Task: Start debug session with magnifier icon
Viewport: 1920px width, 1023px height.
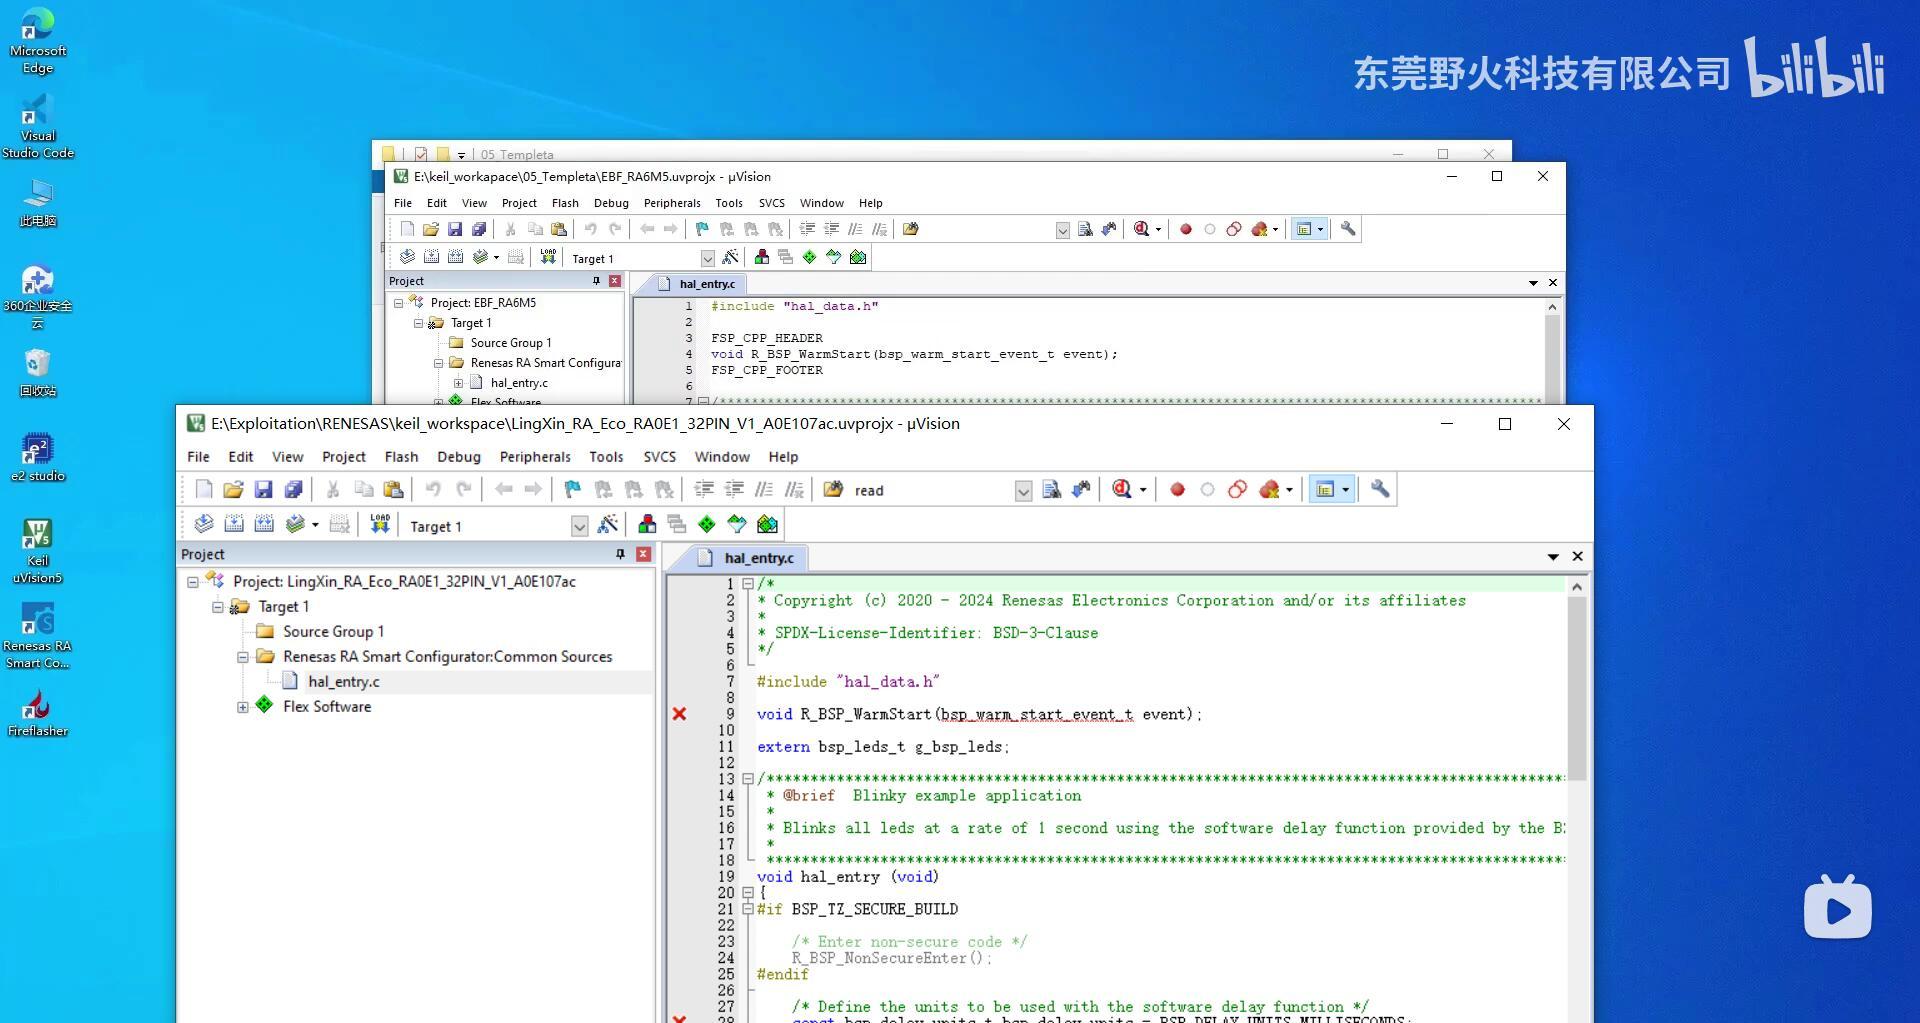Action: coord(1122,489)
